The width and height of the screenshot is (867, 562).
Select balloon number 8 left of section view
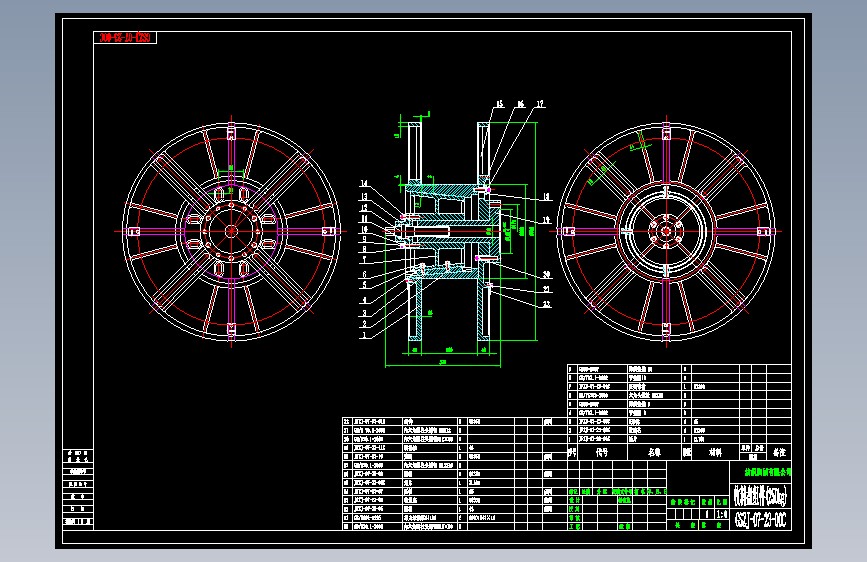(x=364, y=249)
